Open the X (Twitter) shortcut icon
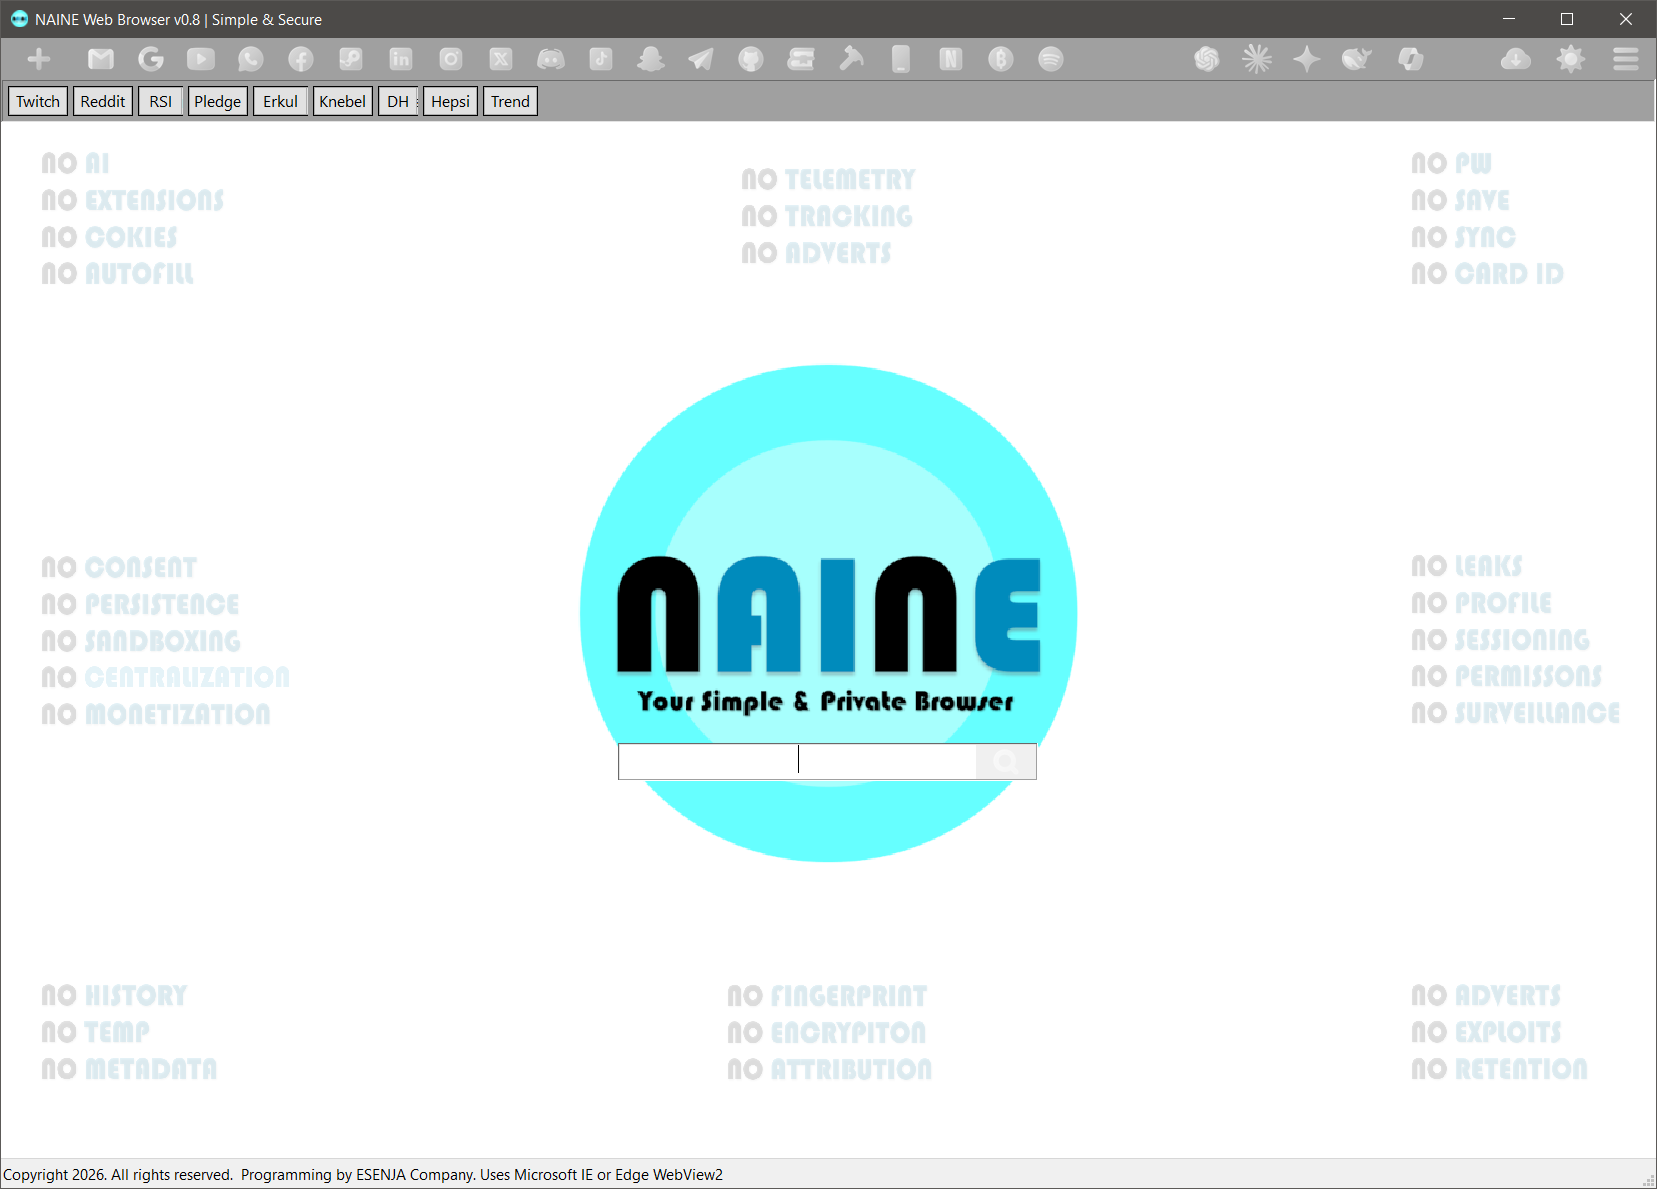The image size is (1657, 1189). point(501,59)
